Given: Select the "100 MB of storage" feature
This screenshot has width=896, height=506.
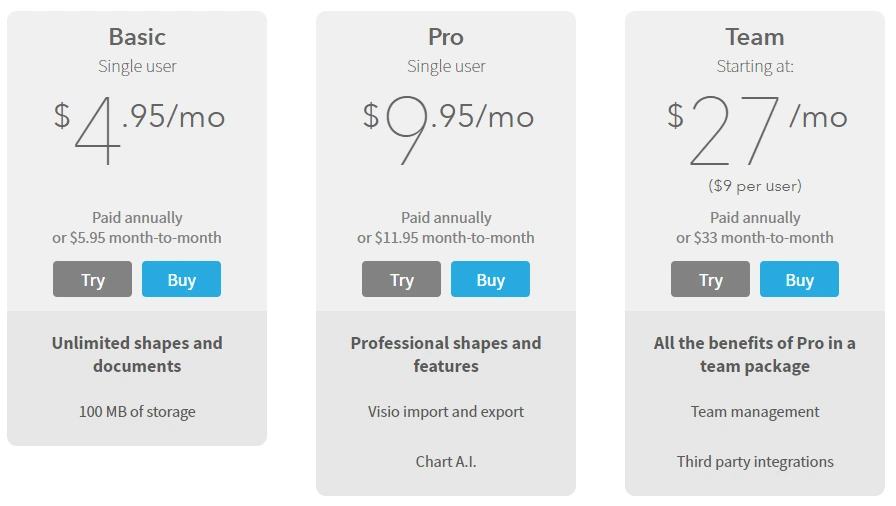Looking at the screenshot, I should pyautogui.click(x=137, y=412).
